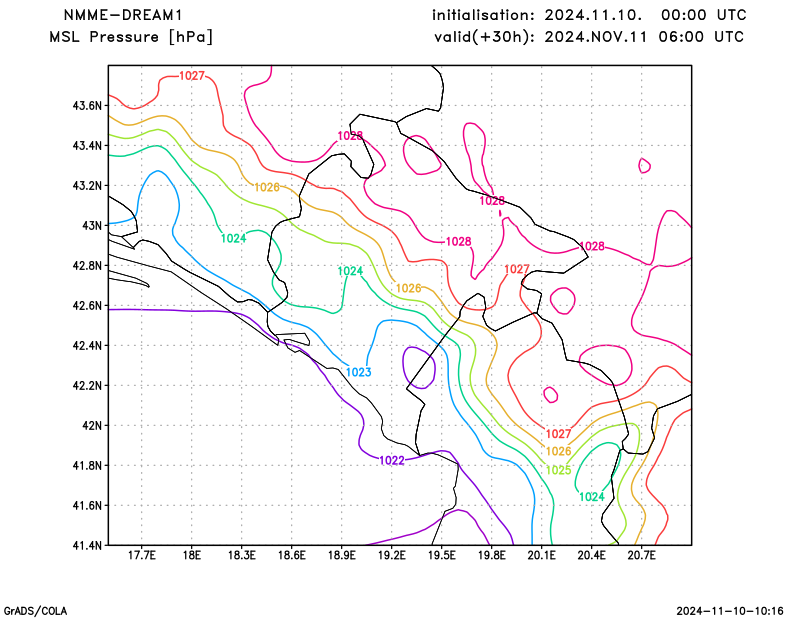800x618 pixels.
Task: Click the orange 1026 label just above 1025
Action: 559,451
